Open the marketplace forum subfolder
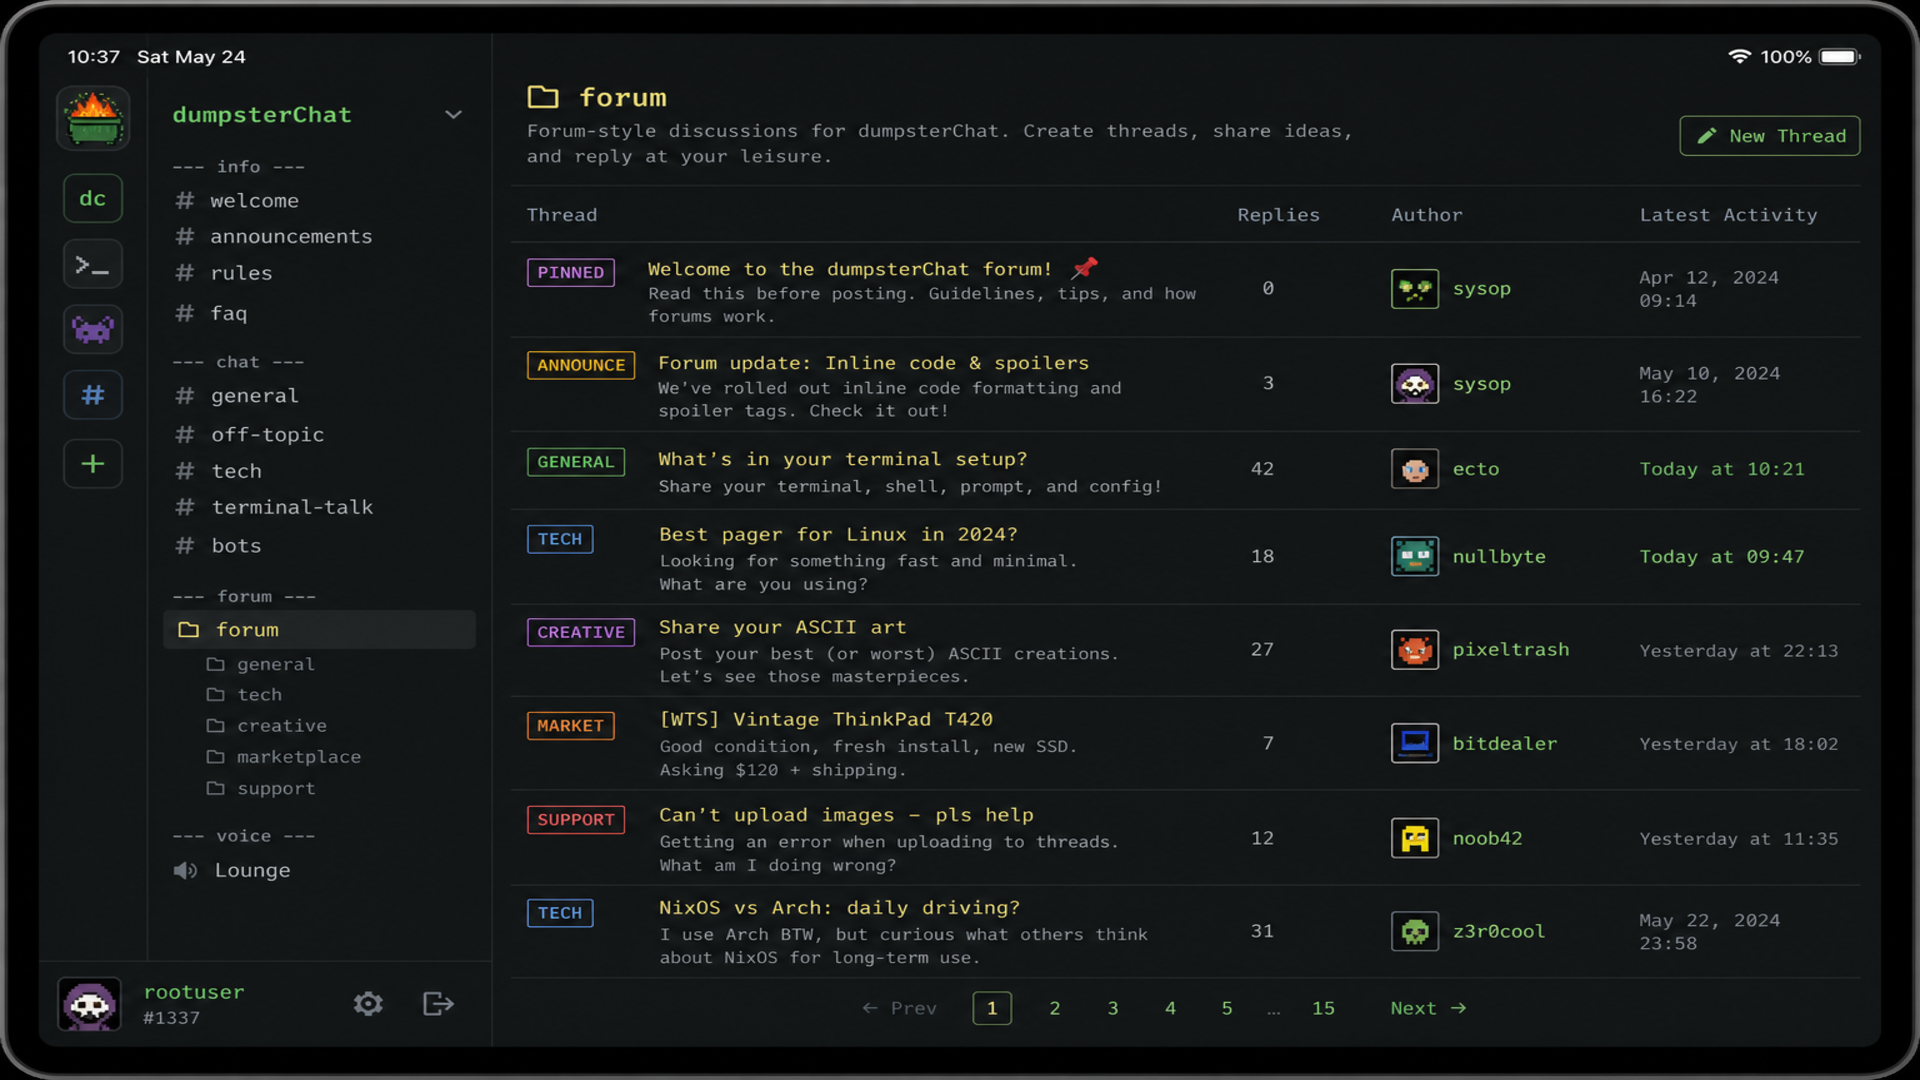The image size is (1920, 1080). (x=283, y=757)
